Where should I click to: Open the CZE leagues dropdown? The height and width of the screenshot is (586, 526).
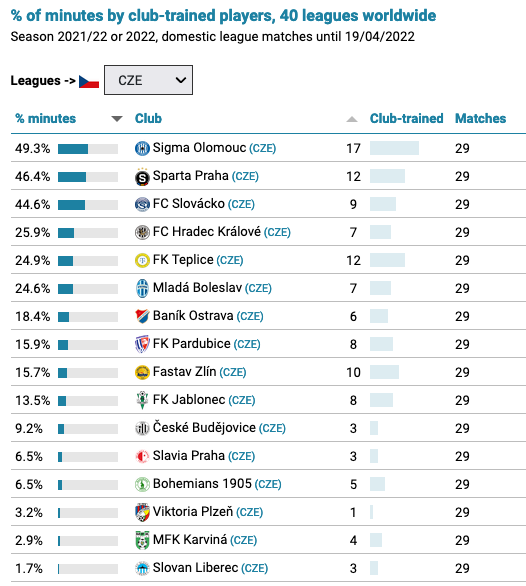(x=148, y=80)
